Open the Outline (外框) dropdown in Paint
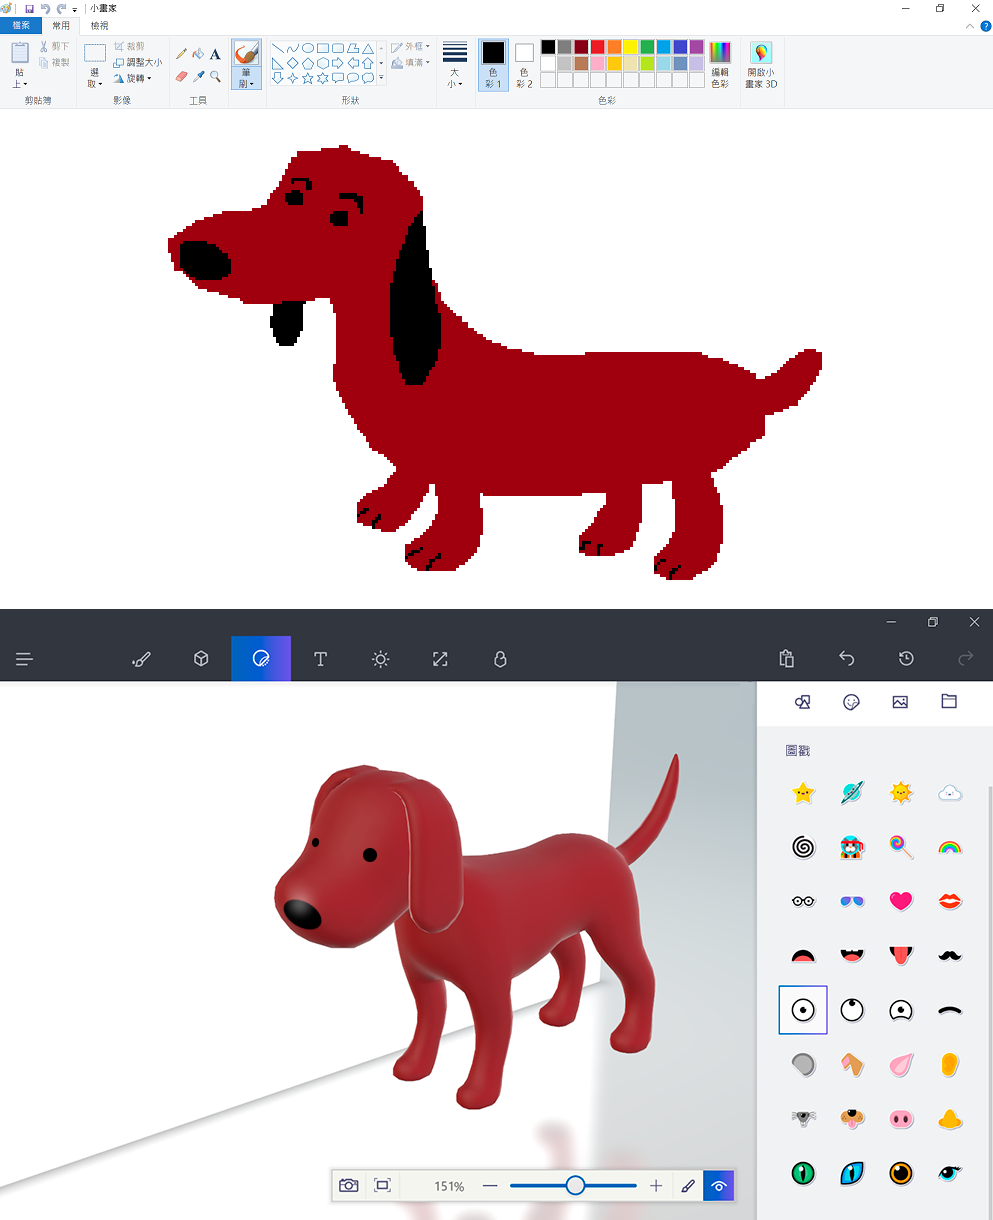Image resolution: width=993 pixels, height=1220 pixels. (410, 47)
